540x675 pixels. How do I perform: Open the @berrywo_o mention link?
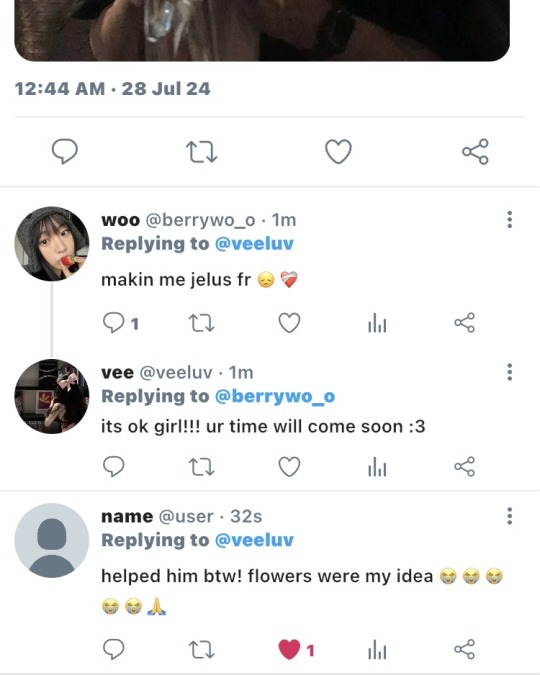[275, 396]
